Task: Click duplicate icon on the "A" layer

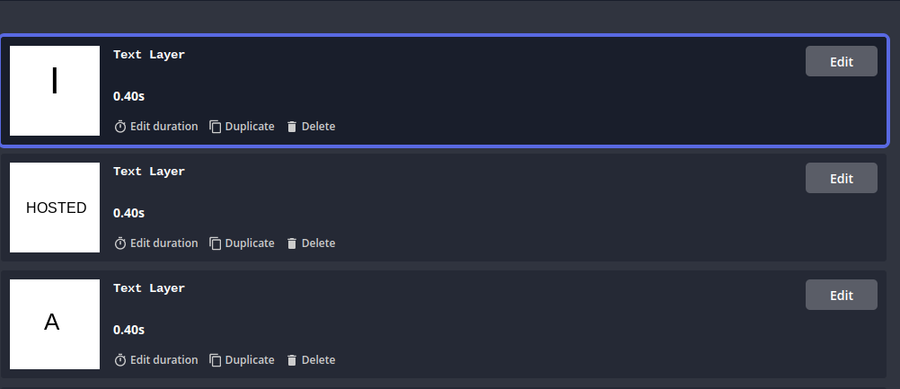Action: [x=215, y=360]
